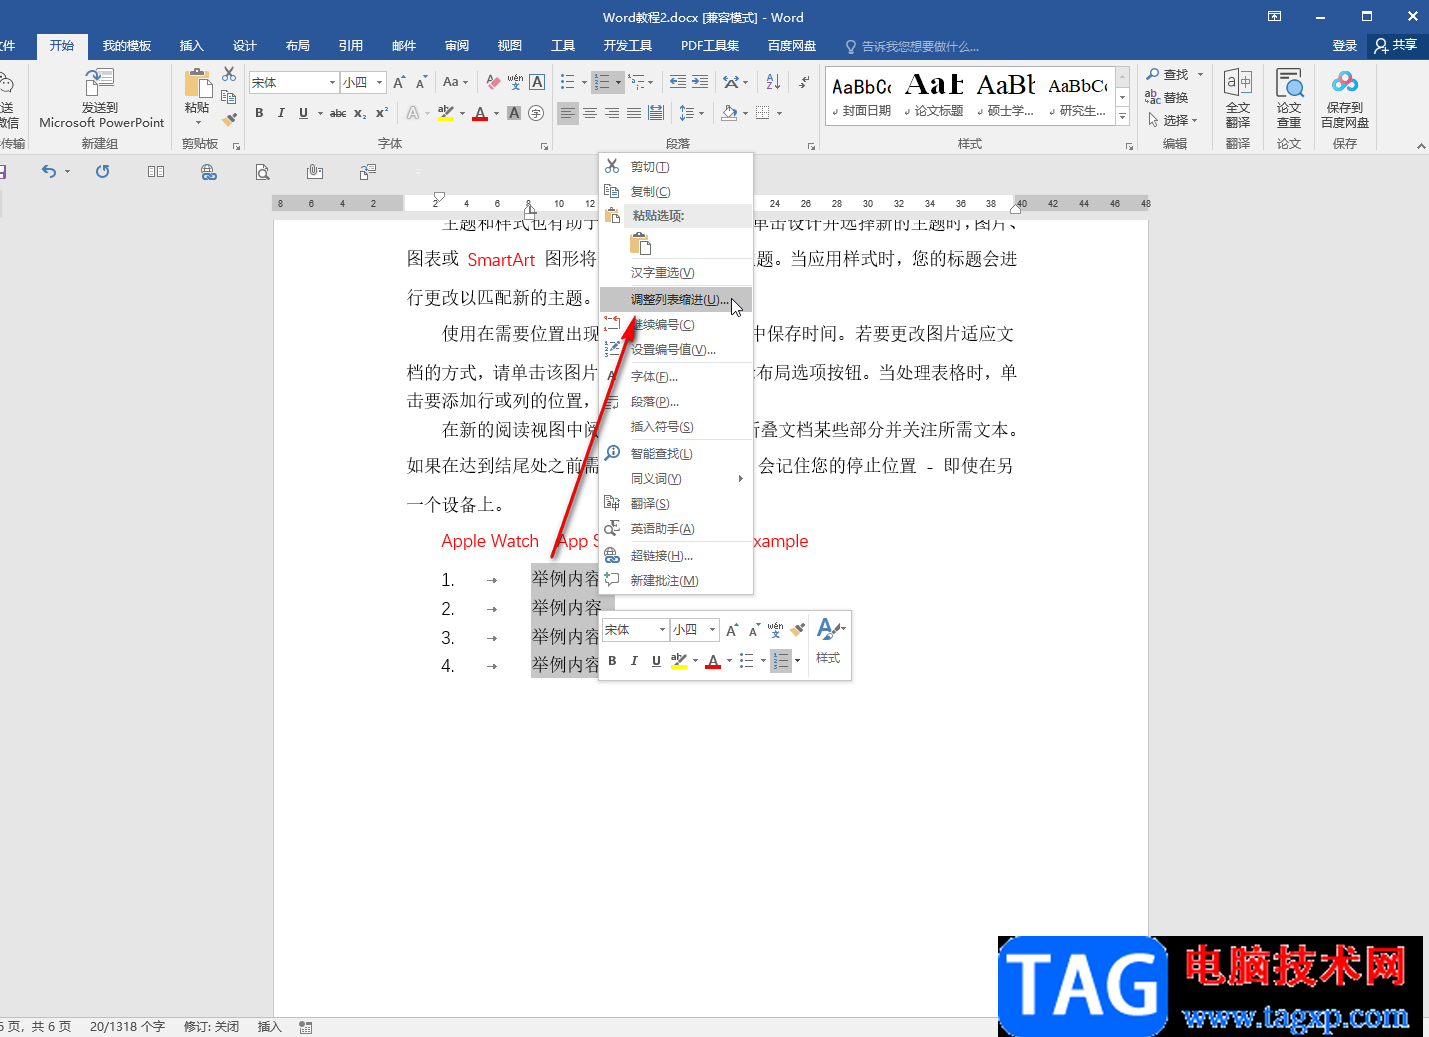
Task: Click red font color button in ribbon
Action: 480,113
